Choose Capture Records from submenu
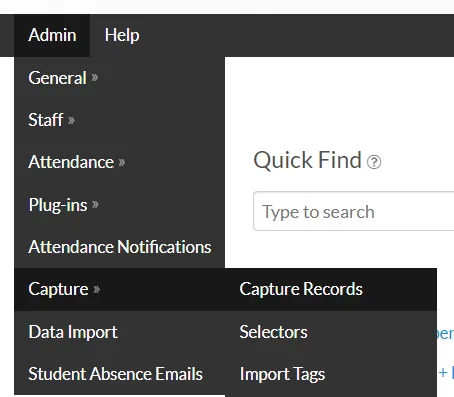This screenshot has height=397, width=454. 331,289
